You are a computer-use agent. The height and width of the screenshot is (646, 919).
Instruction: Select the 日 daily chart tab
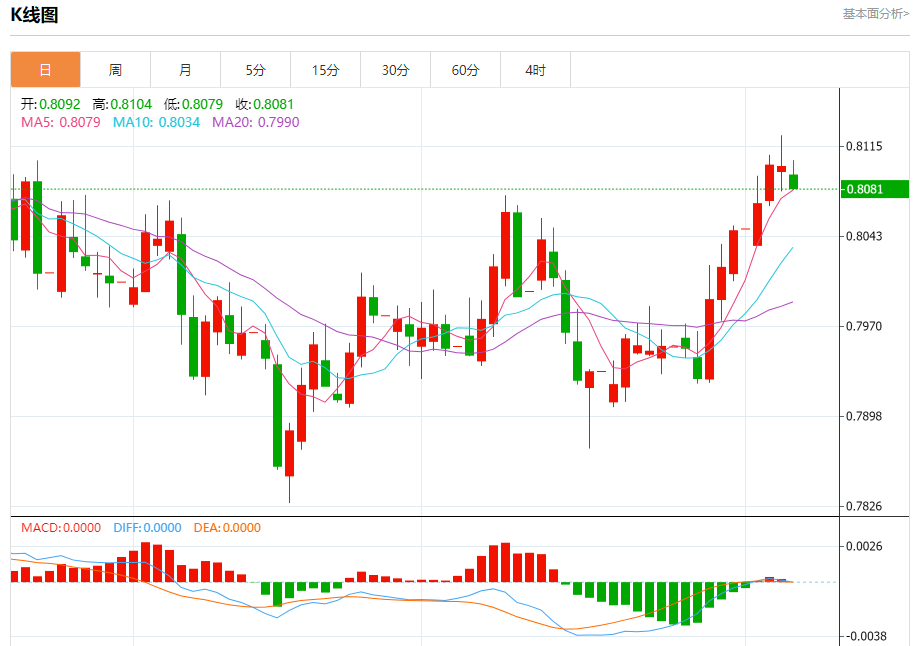(x=45, y=70)
